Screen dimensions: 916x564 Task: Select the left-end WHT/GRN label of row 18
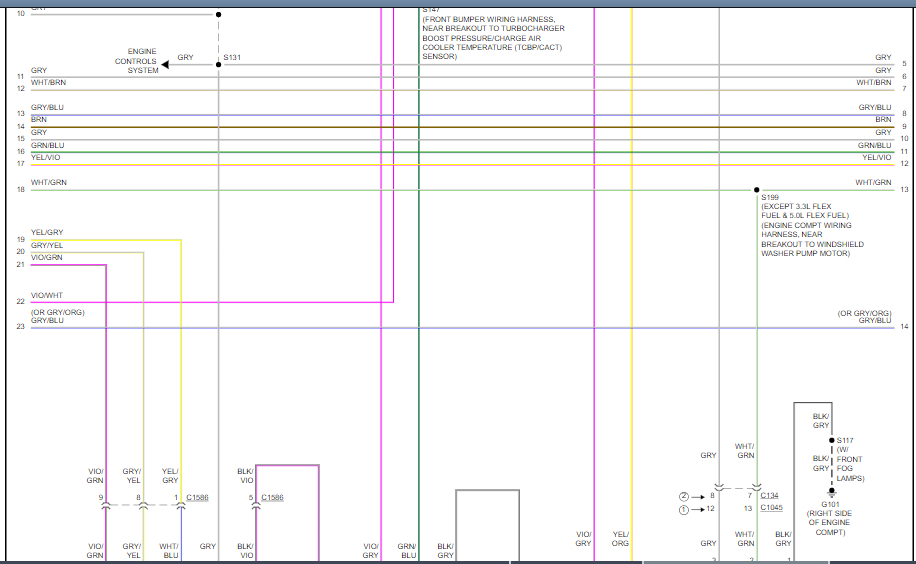point(49,182)
